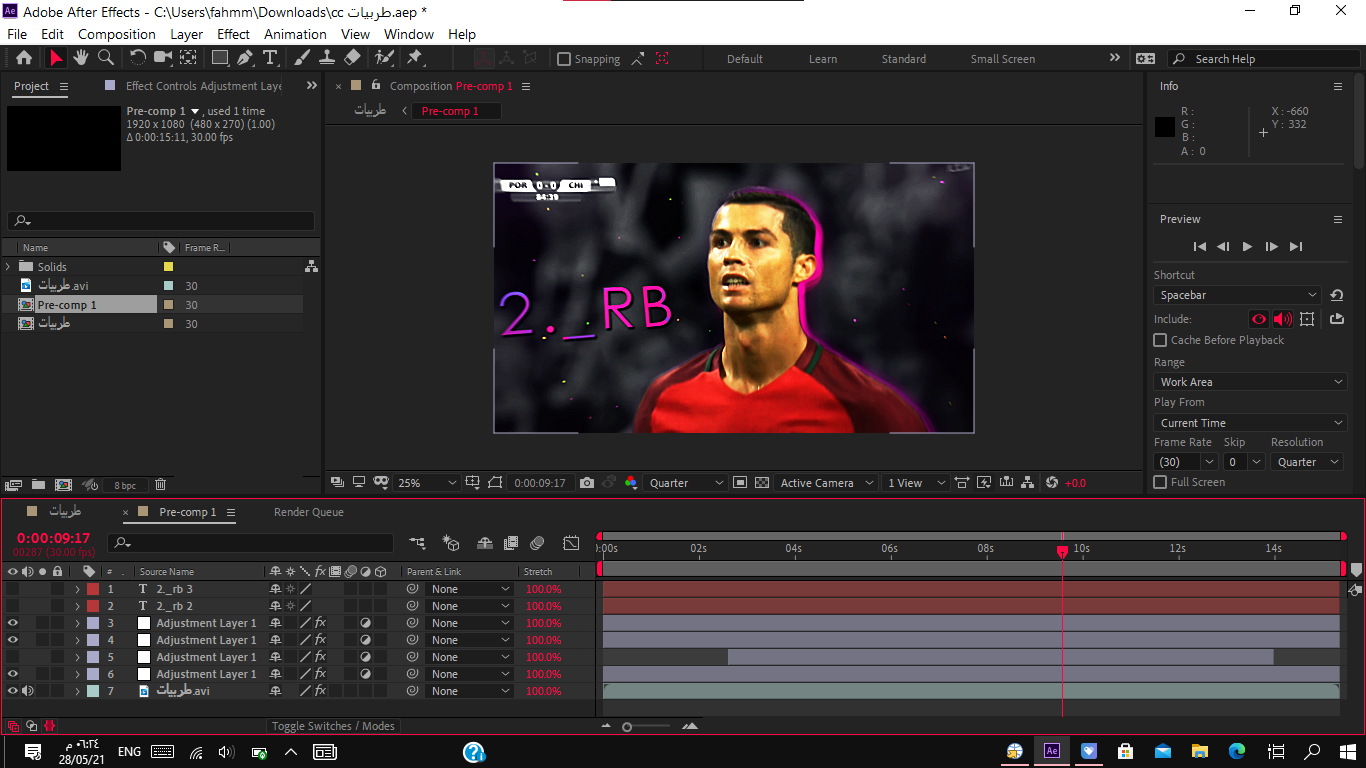
Task: Open the Active Camera dropdown
Action: pos(826,483)
